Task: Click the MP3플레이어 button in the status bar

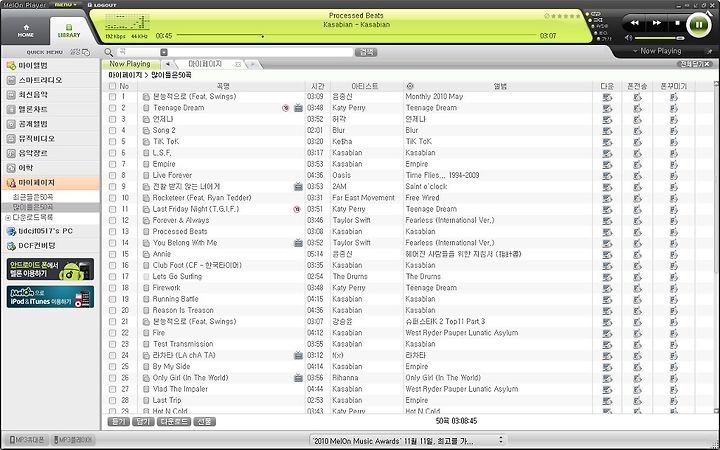Action: click(x=74, y=440)
